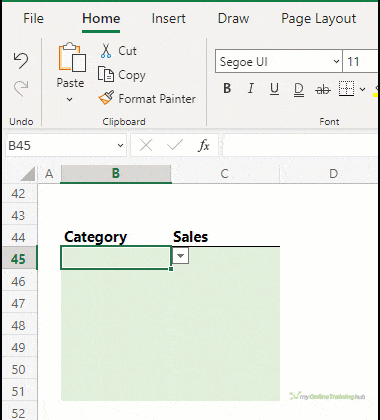The height and width of the screenshot is (420, 380).
Task: Toggle Italic formatting
Action: [x=251, y=89]
